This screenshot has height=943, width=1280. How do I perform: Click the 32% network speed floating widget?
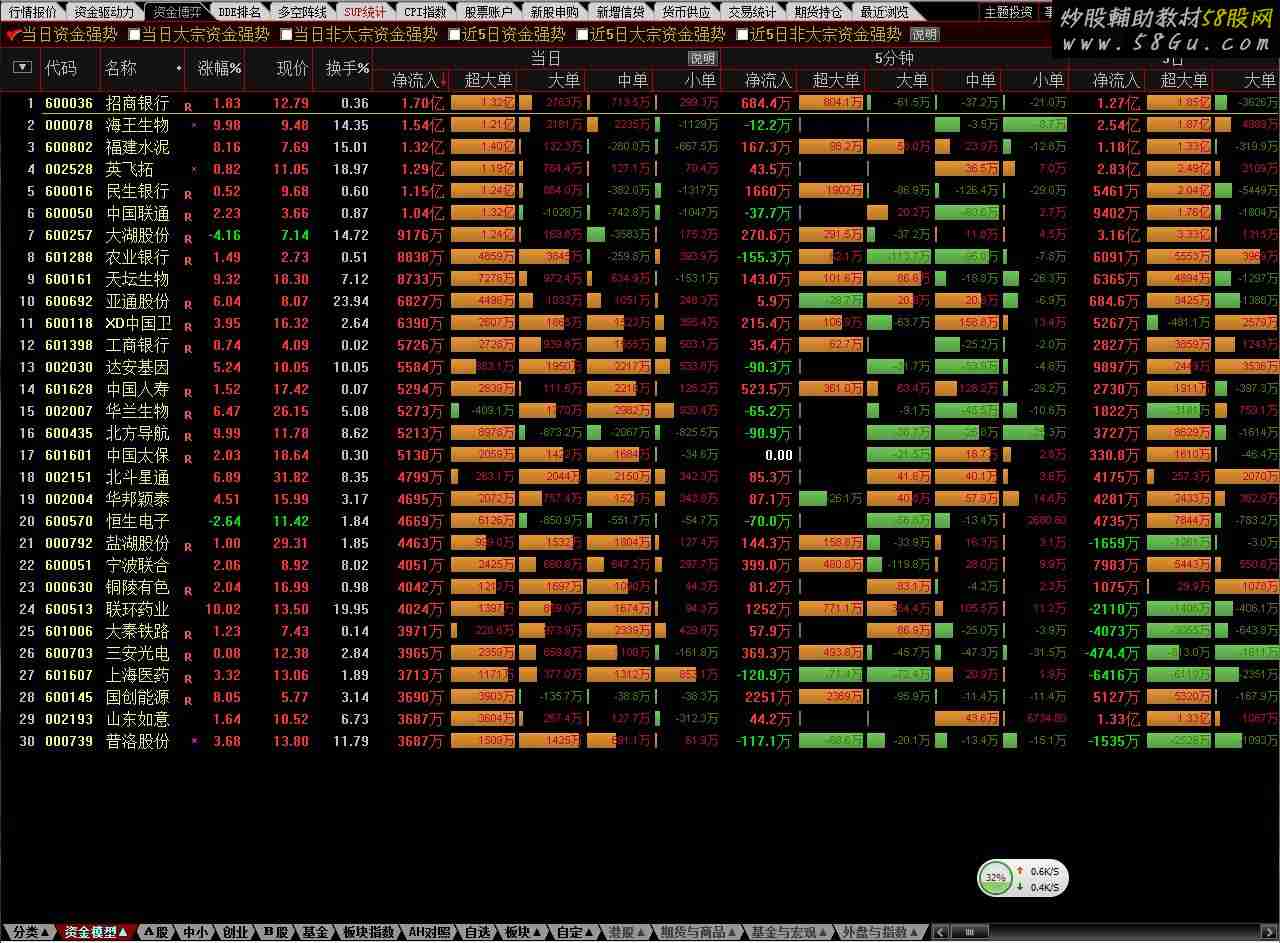pyautogui.click(x=1024, y=879)
